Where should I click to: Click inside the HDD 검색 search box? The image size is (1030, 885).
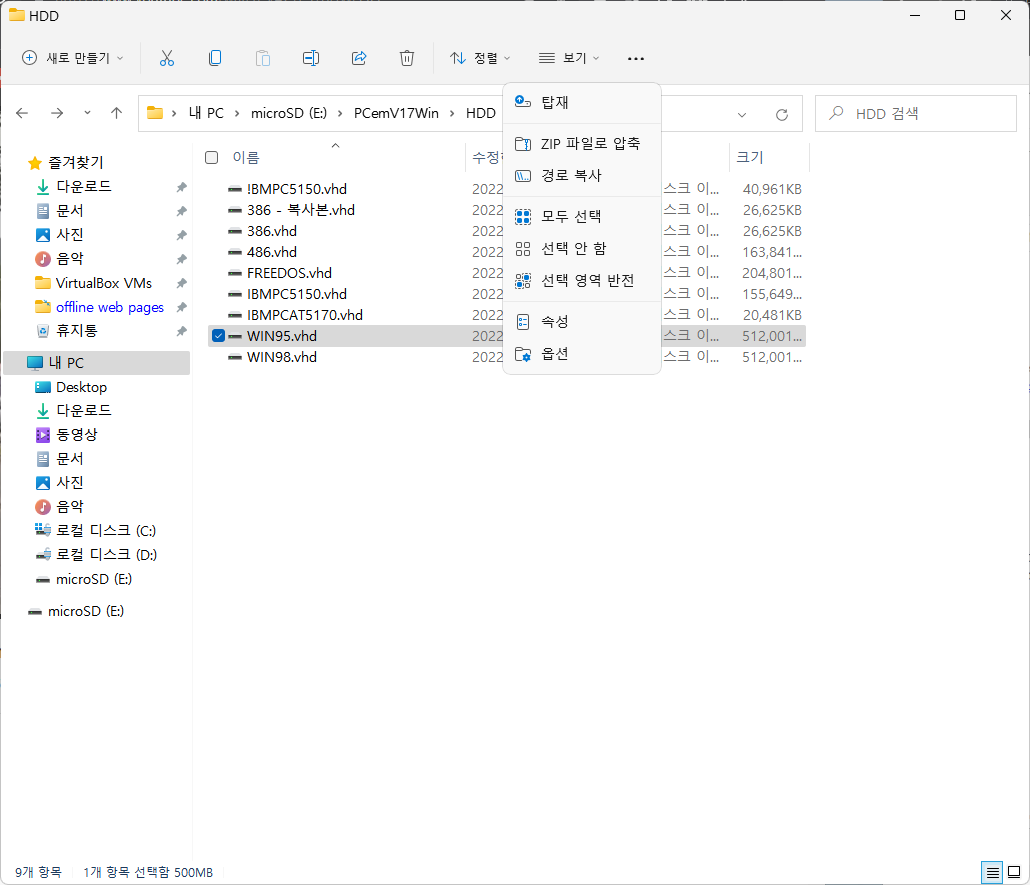click(x=916, y=114)
